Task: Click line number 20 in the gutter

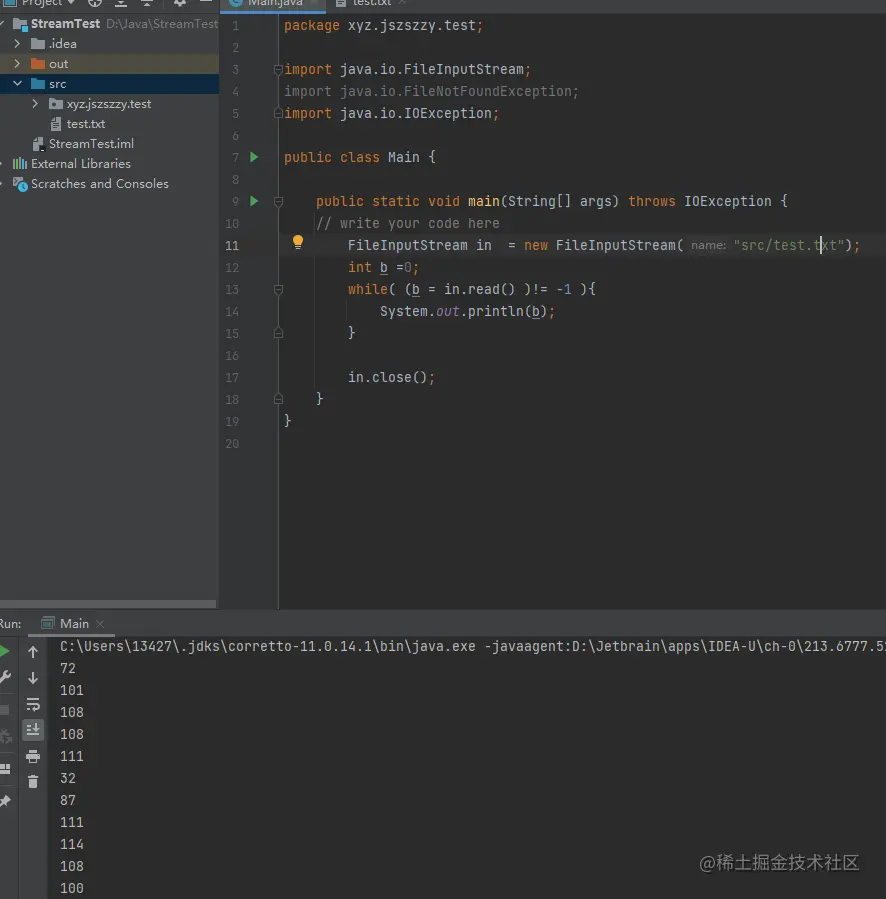Action: [x=232, y=444]
